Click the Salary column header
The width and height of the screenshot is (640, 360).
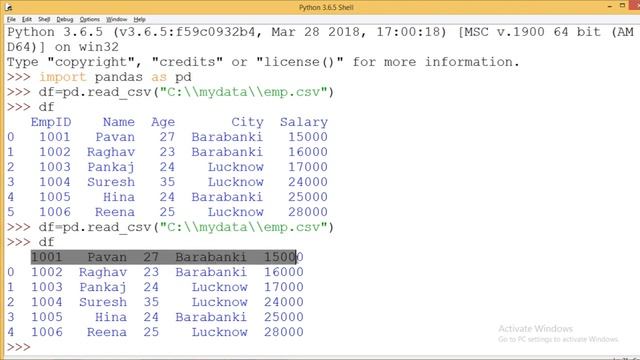point(304,122)
